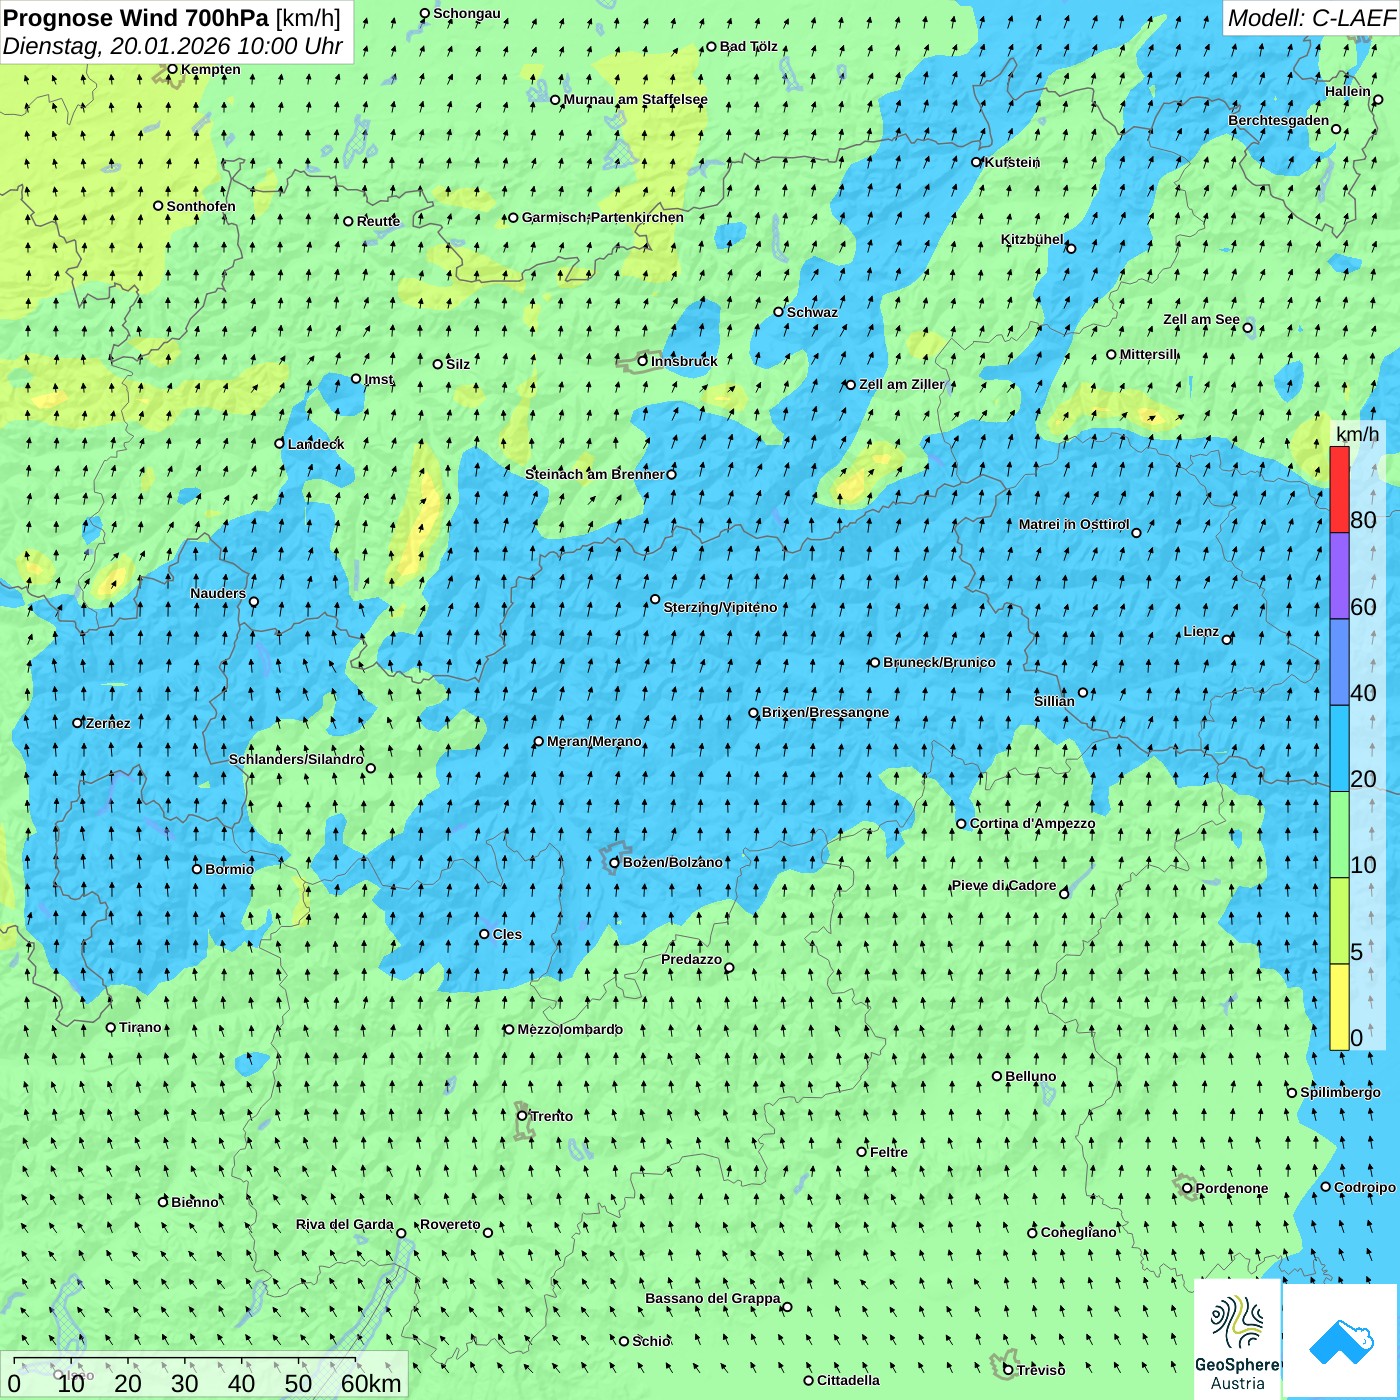Click the 'Rovereto' label
This screenshot has width=1400, height=1400.
tap(450, 1224)
